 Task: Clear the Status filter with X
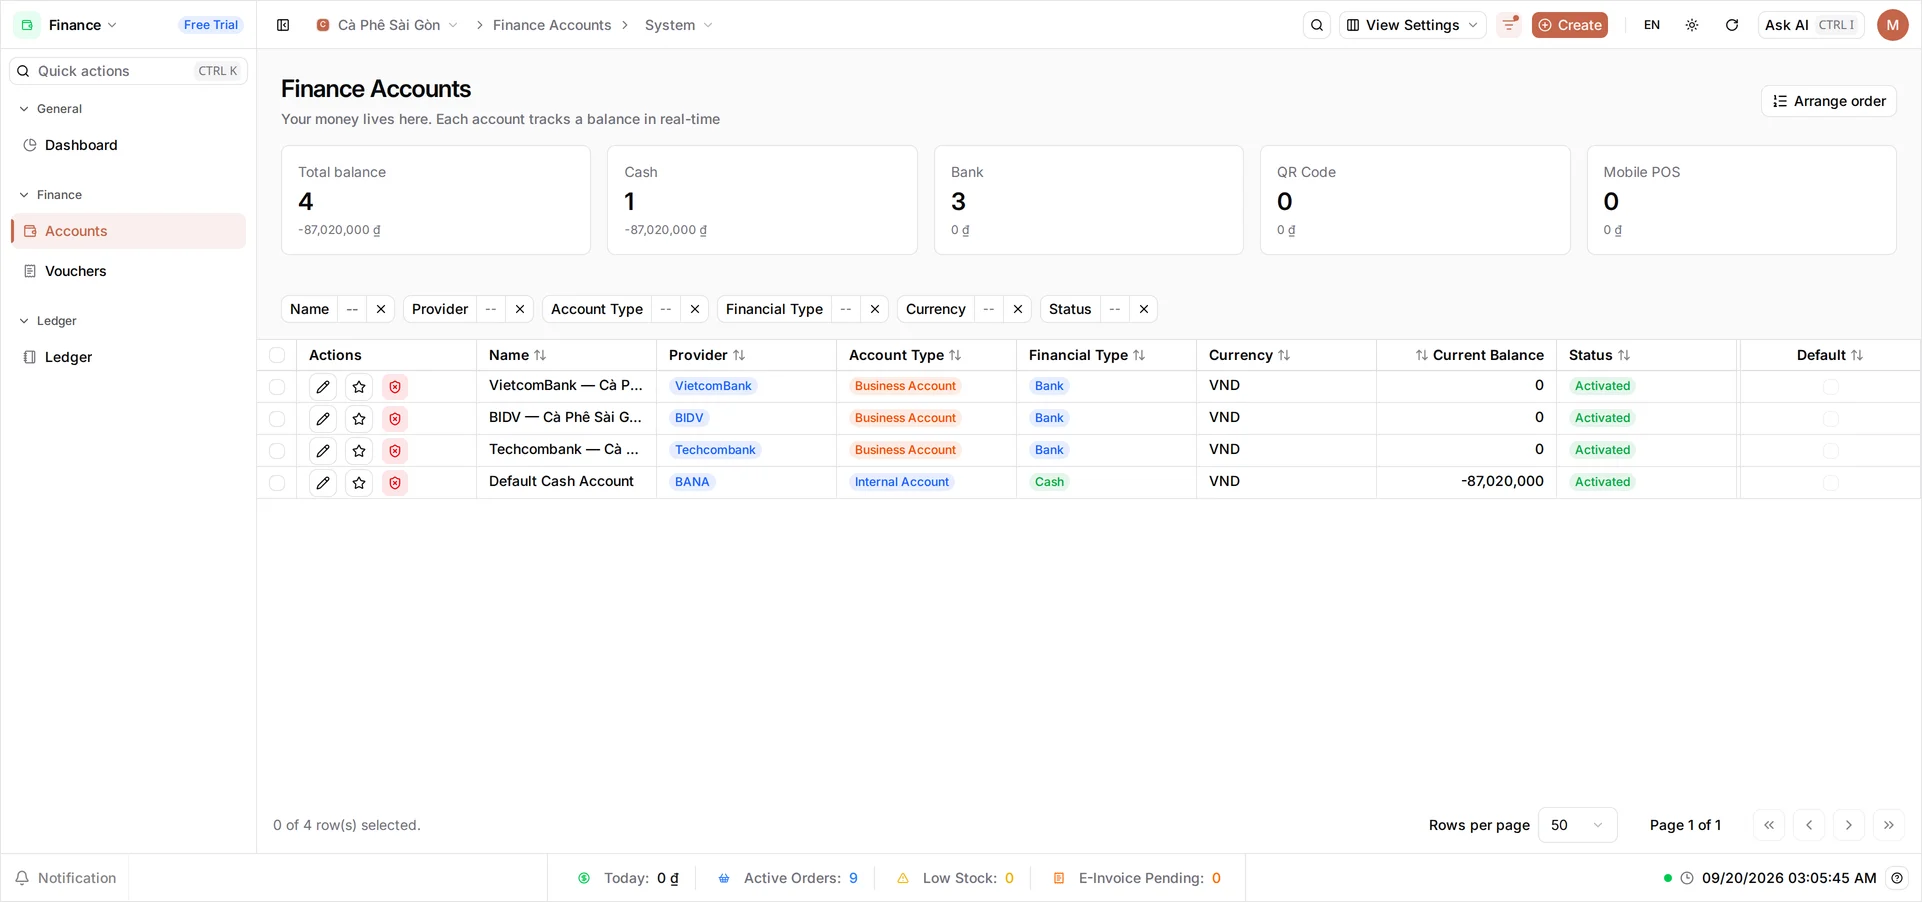(1144, 309)
